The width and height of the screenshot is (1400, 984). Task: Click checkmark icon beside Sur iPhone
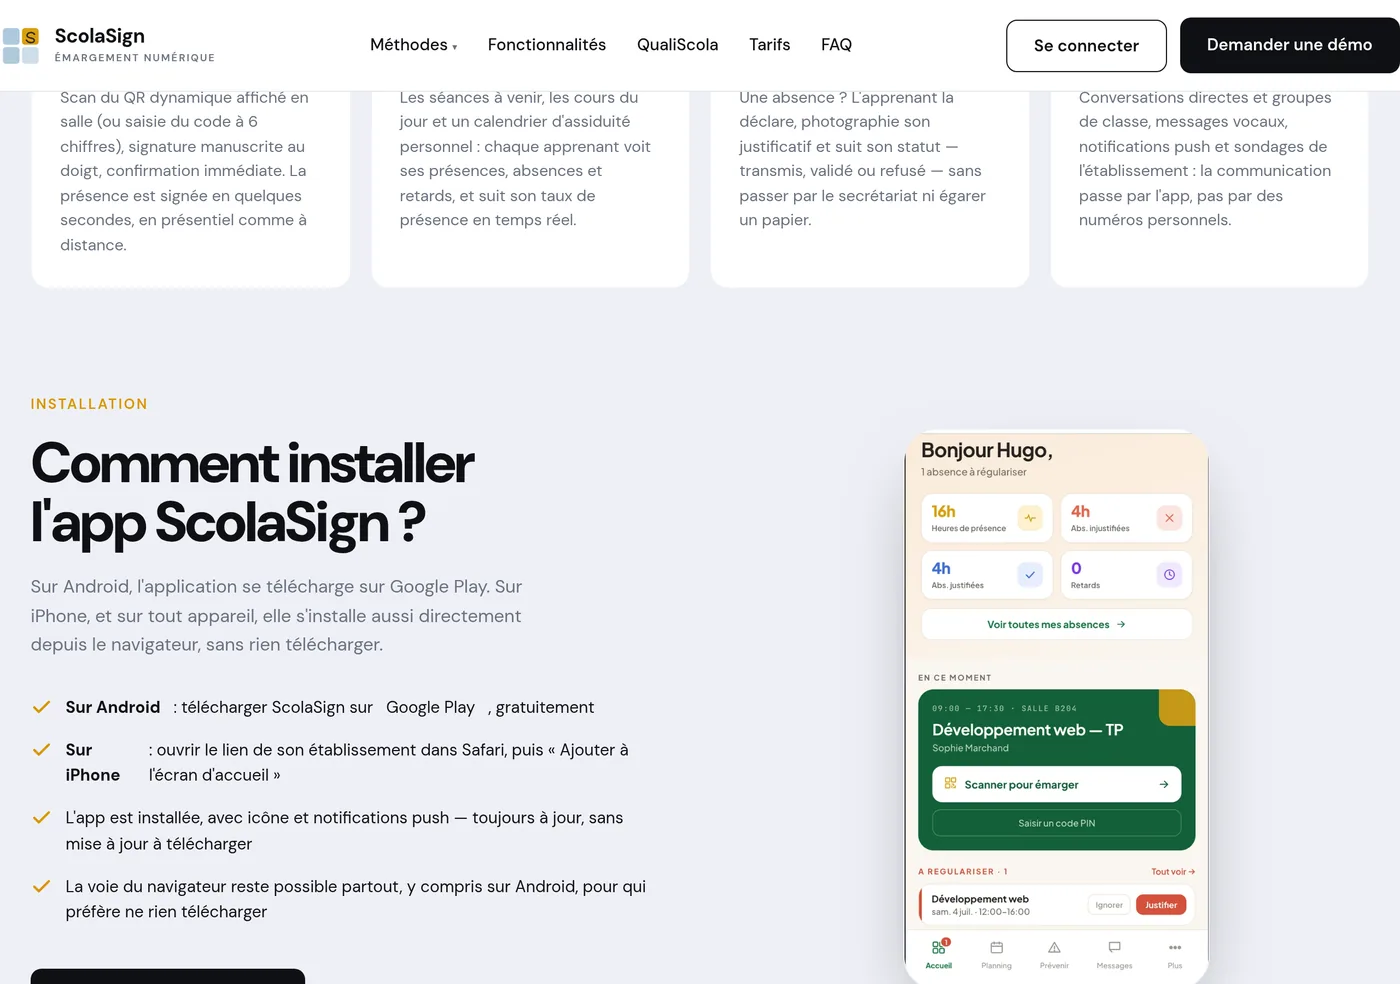[x=41, y=749]
